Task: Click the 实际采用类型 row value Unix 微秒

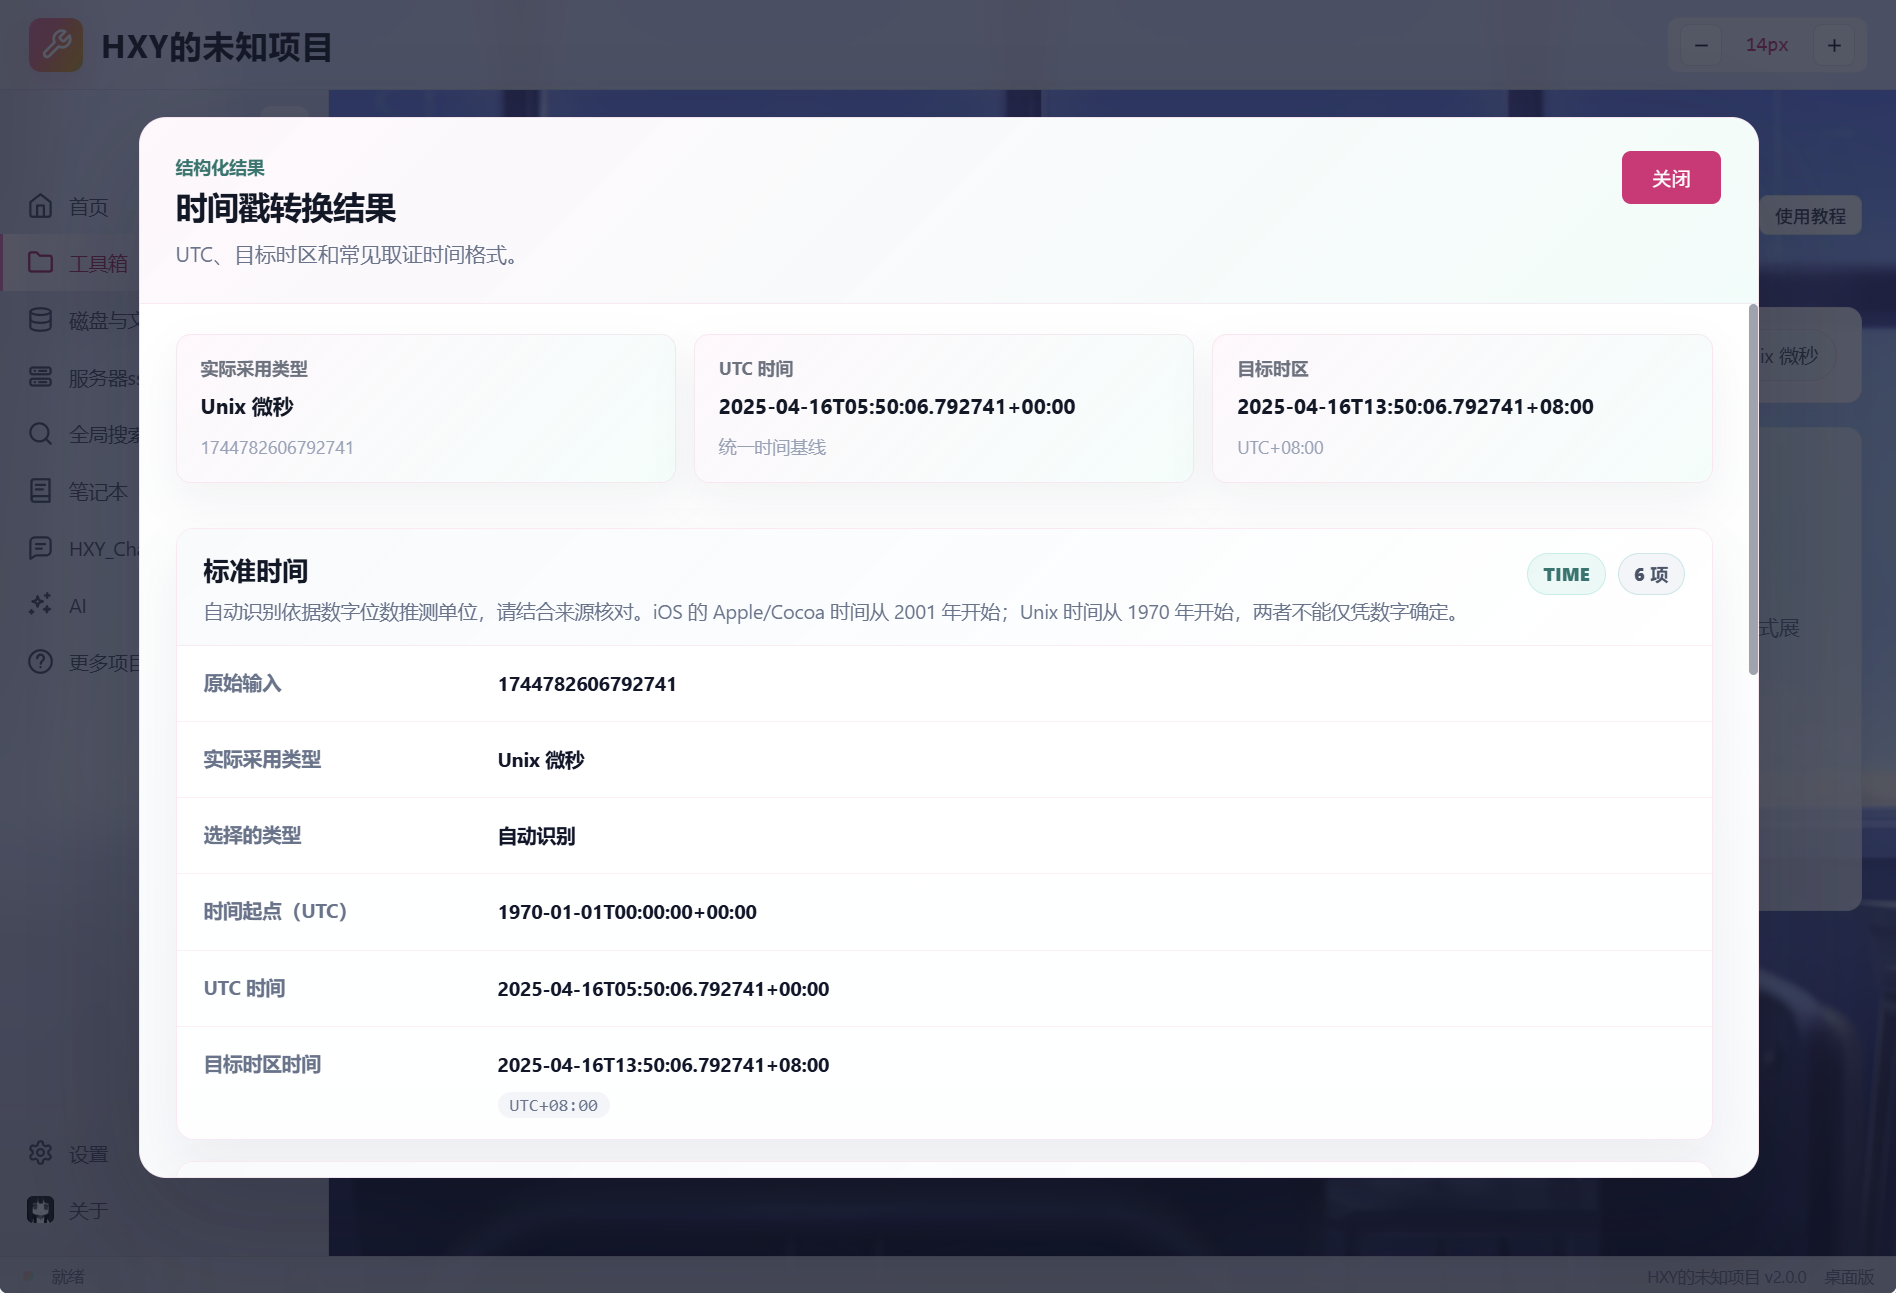Action: [x=541, y=760]
